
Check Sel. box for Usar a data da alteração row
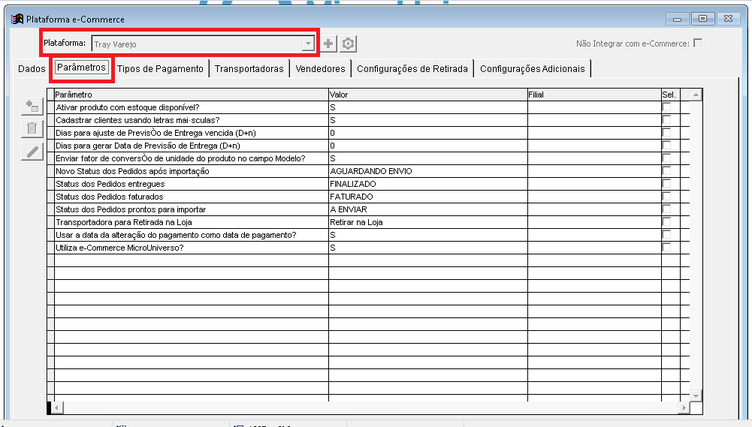(x=667, y=235)
